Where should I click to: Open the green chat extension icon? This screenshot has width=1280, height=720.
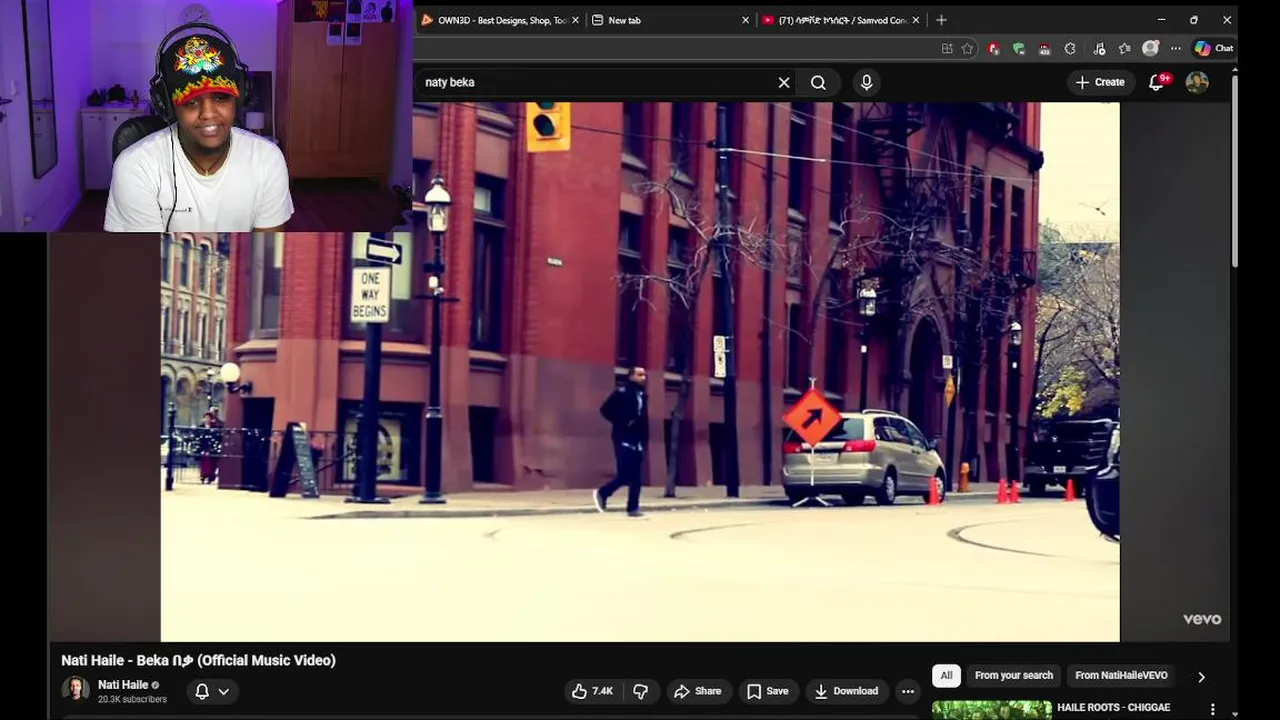1018,48
